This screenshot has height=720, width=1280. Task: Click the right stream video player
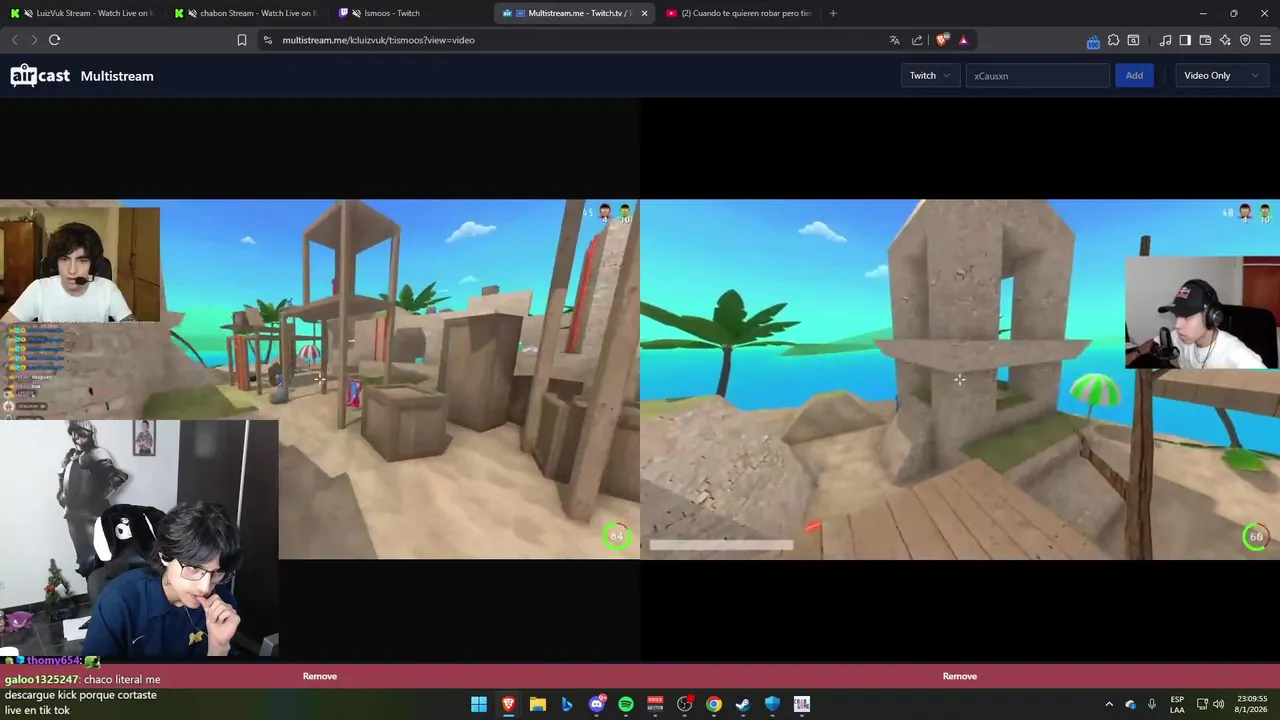(x=960, y=380)
